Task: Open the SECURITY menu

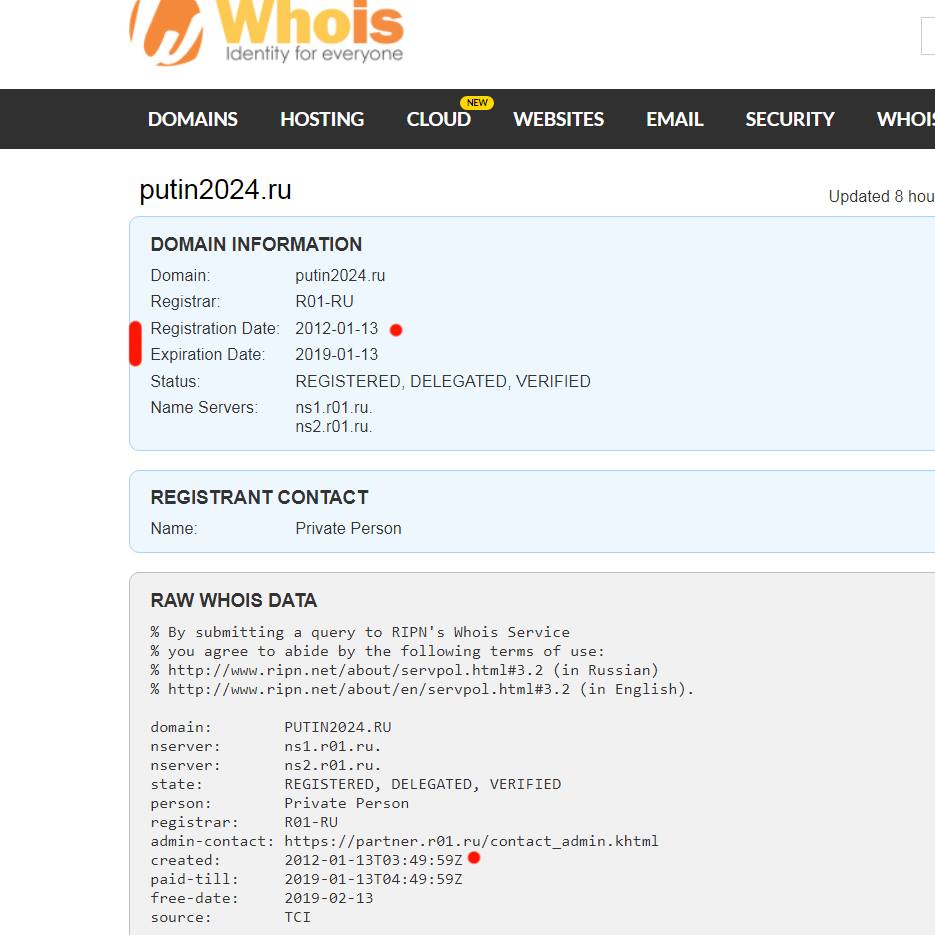Action: click(x=790, y=119)
